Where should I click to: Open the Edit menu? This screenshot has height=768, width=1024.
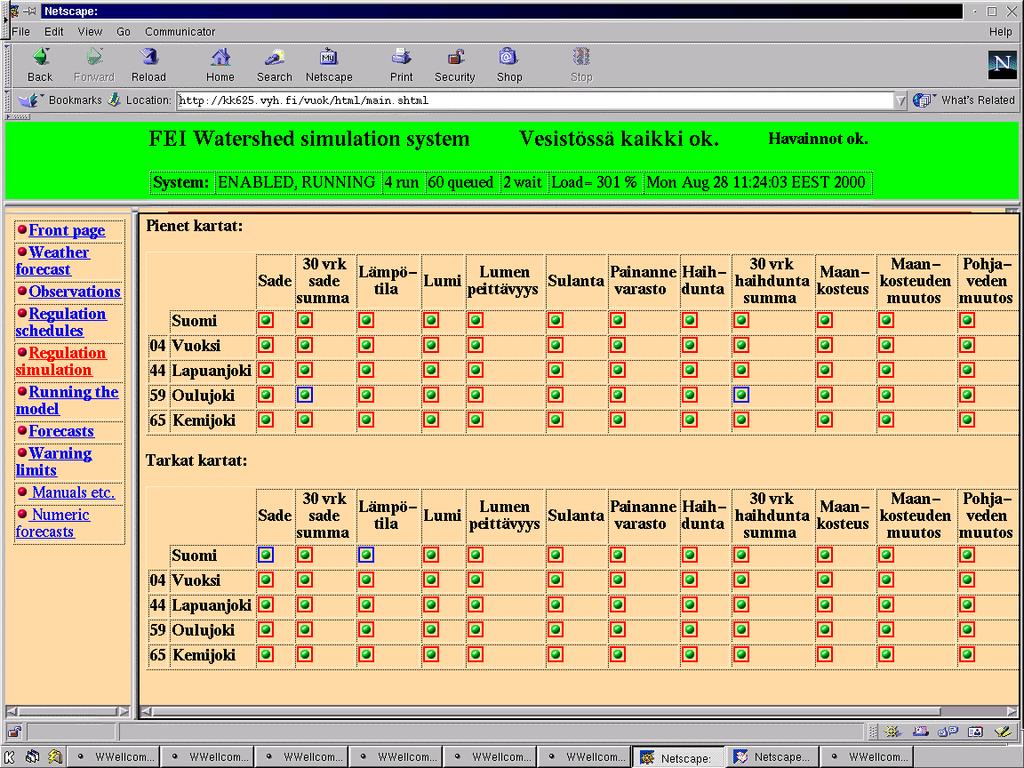point(54,31)
